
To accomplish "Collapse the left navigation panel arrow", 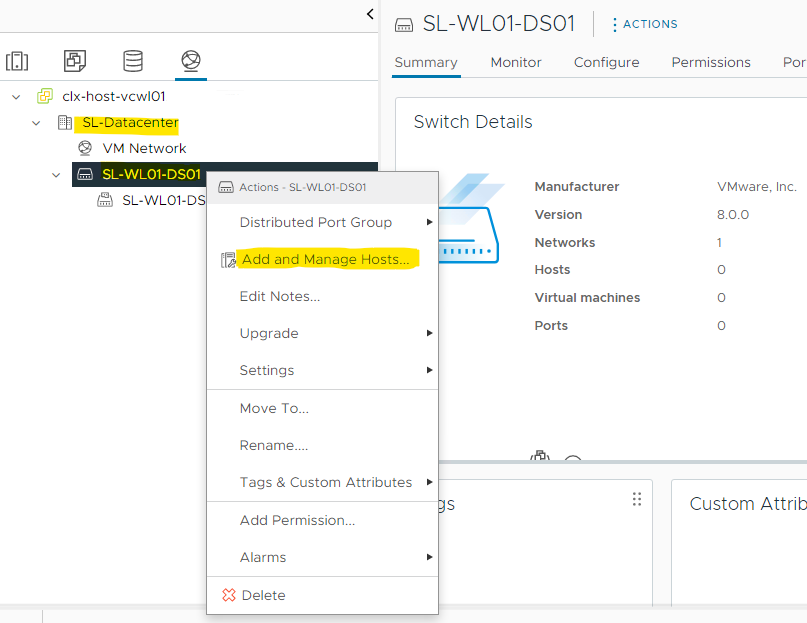I will [370, 14].
